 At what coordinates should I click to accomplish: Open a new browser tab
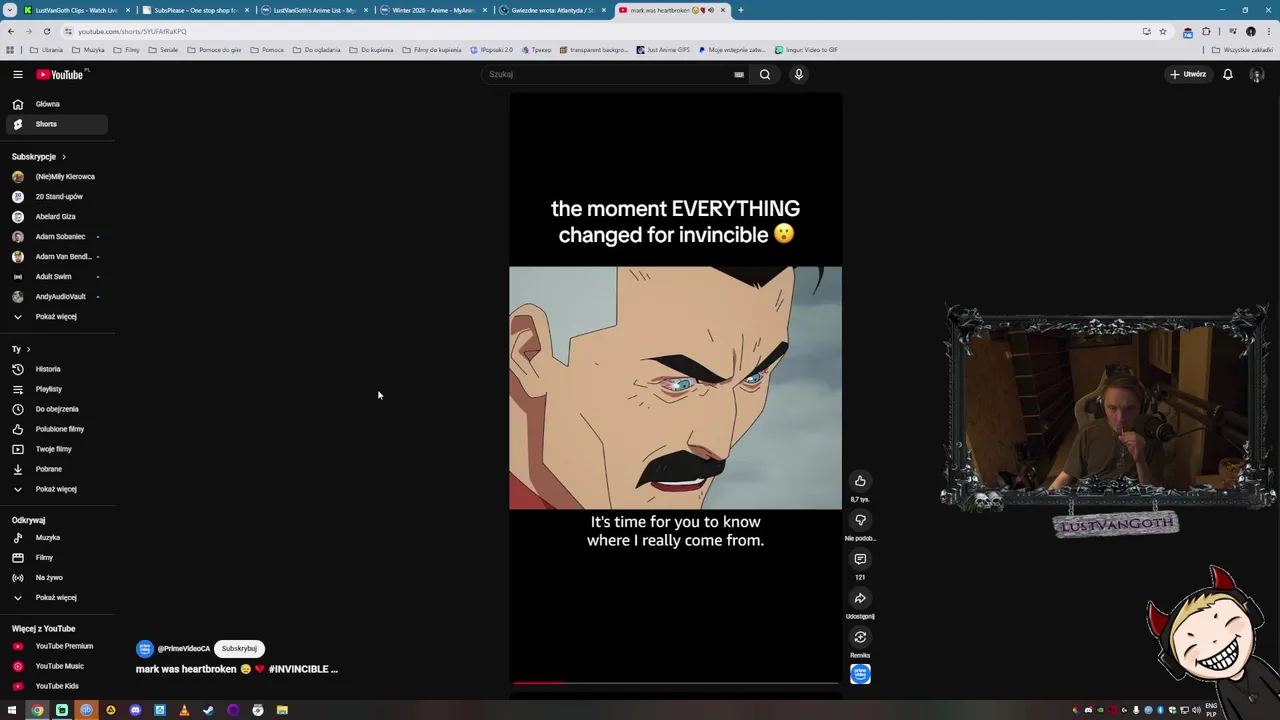[740, 10]
